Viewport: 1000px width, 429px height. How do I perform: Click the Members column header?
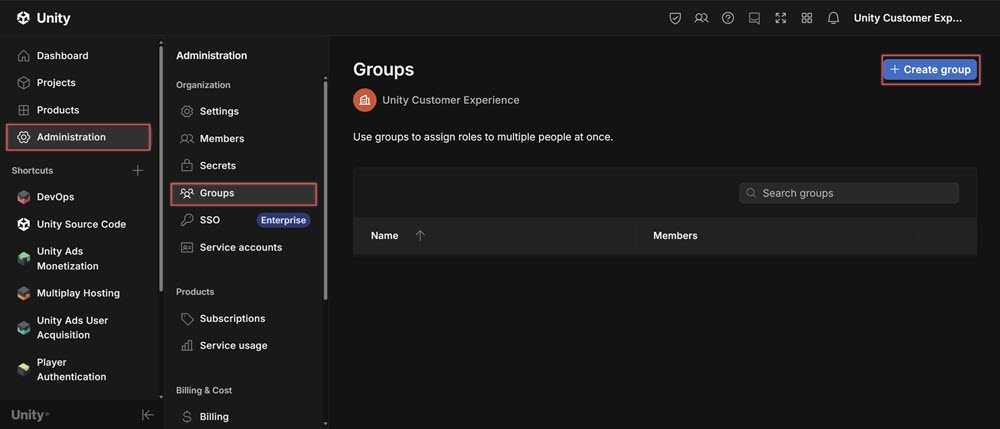click(675, 236)
